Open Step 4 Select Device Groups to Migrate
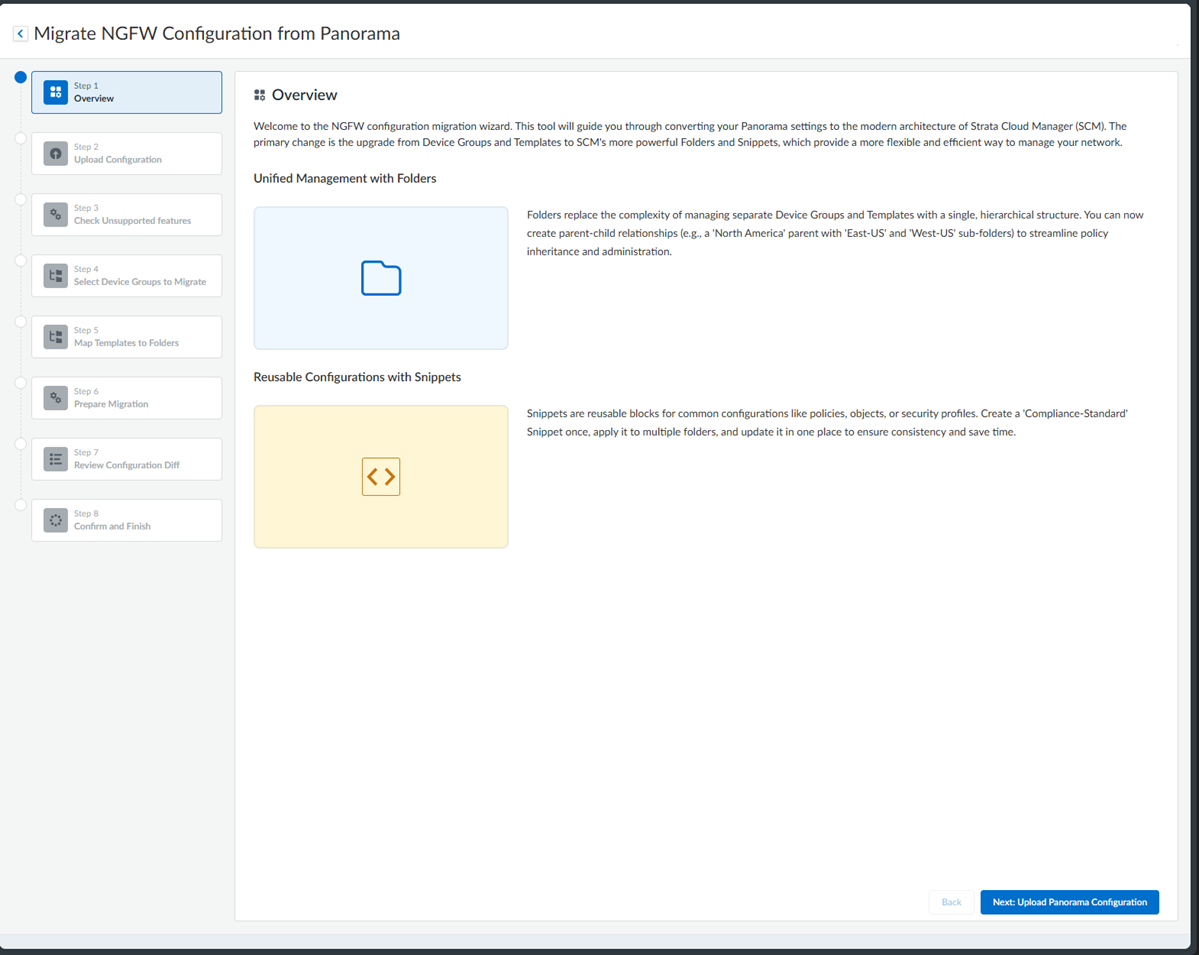The height and width of the screenshot is (955, 1199). coord(127,276)
